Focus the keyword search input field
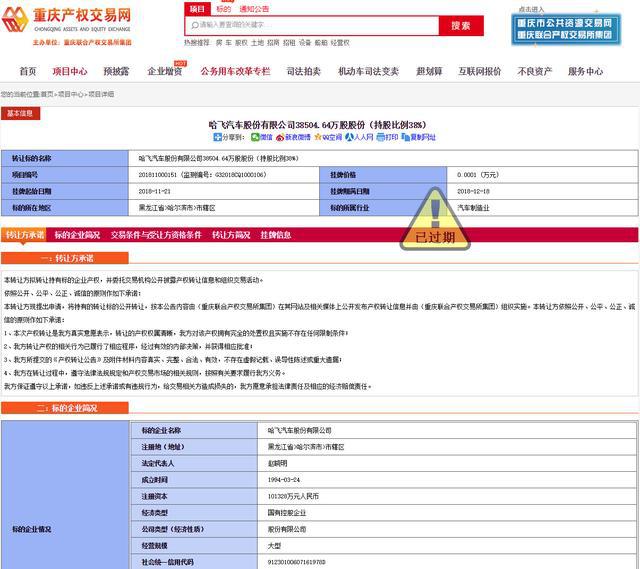This screenshot has height=569, width=640. (x=312, y=25)
